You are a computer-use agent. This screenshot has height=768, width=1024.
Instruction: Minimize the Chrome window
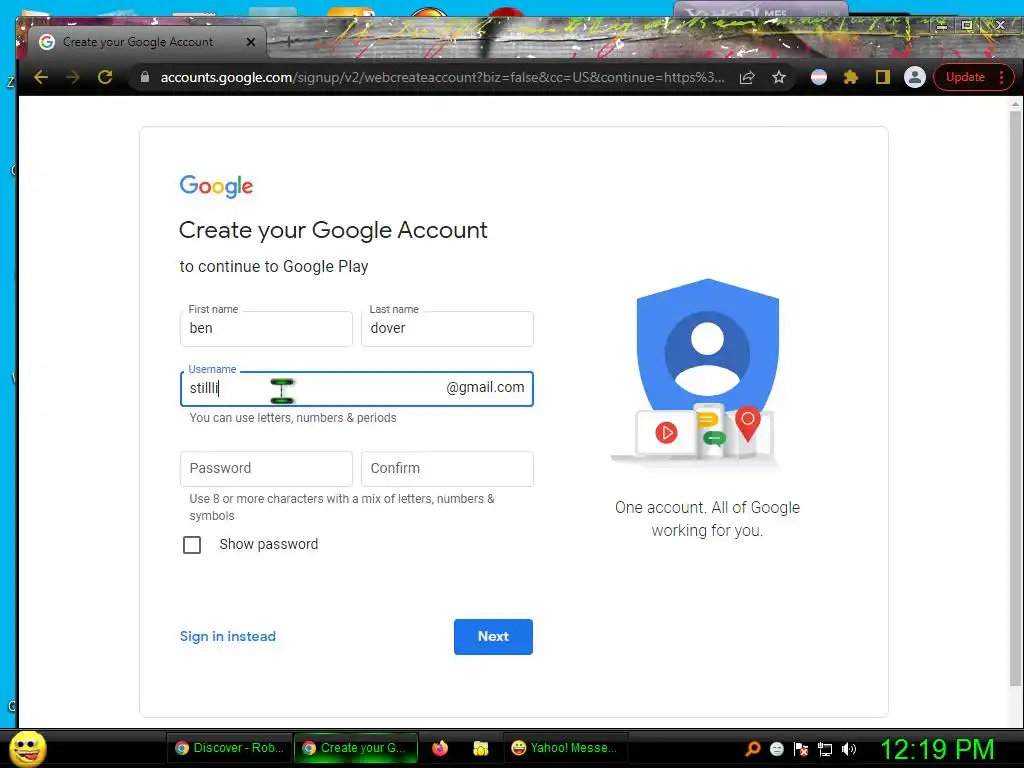(941, 25)
